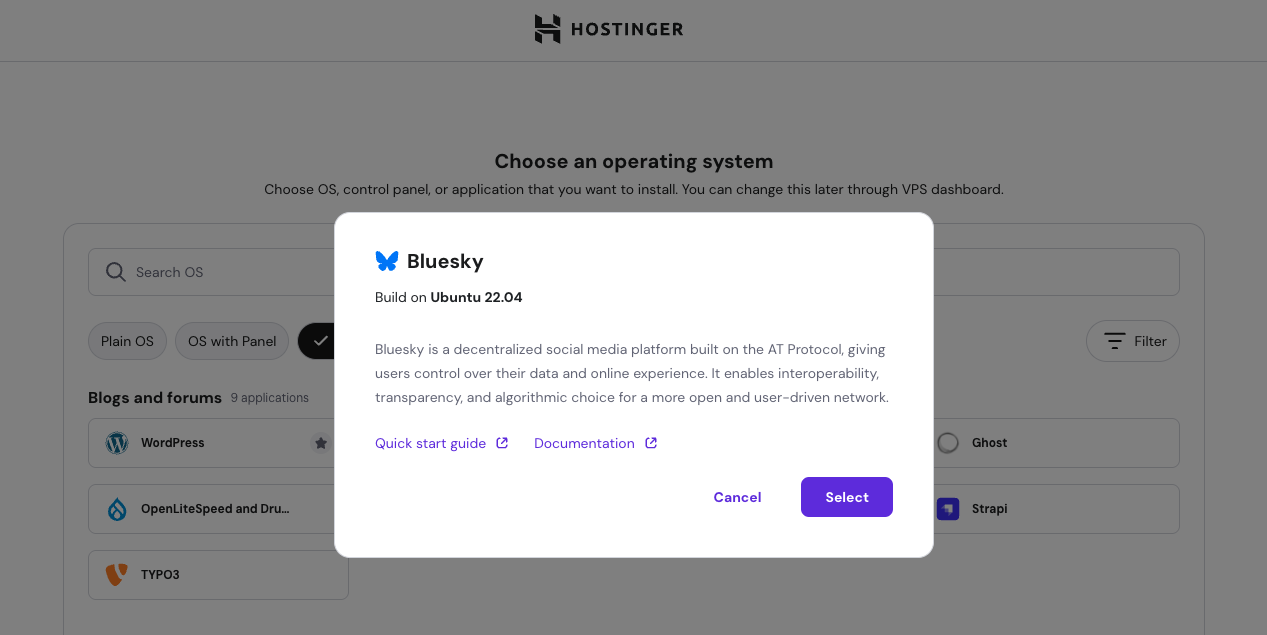Open the Quick start guide link
Screen dimensions: 1267x635
[431, 443]
